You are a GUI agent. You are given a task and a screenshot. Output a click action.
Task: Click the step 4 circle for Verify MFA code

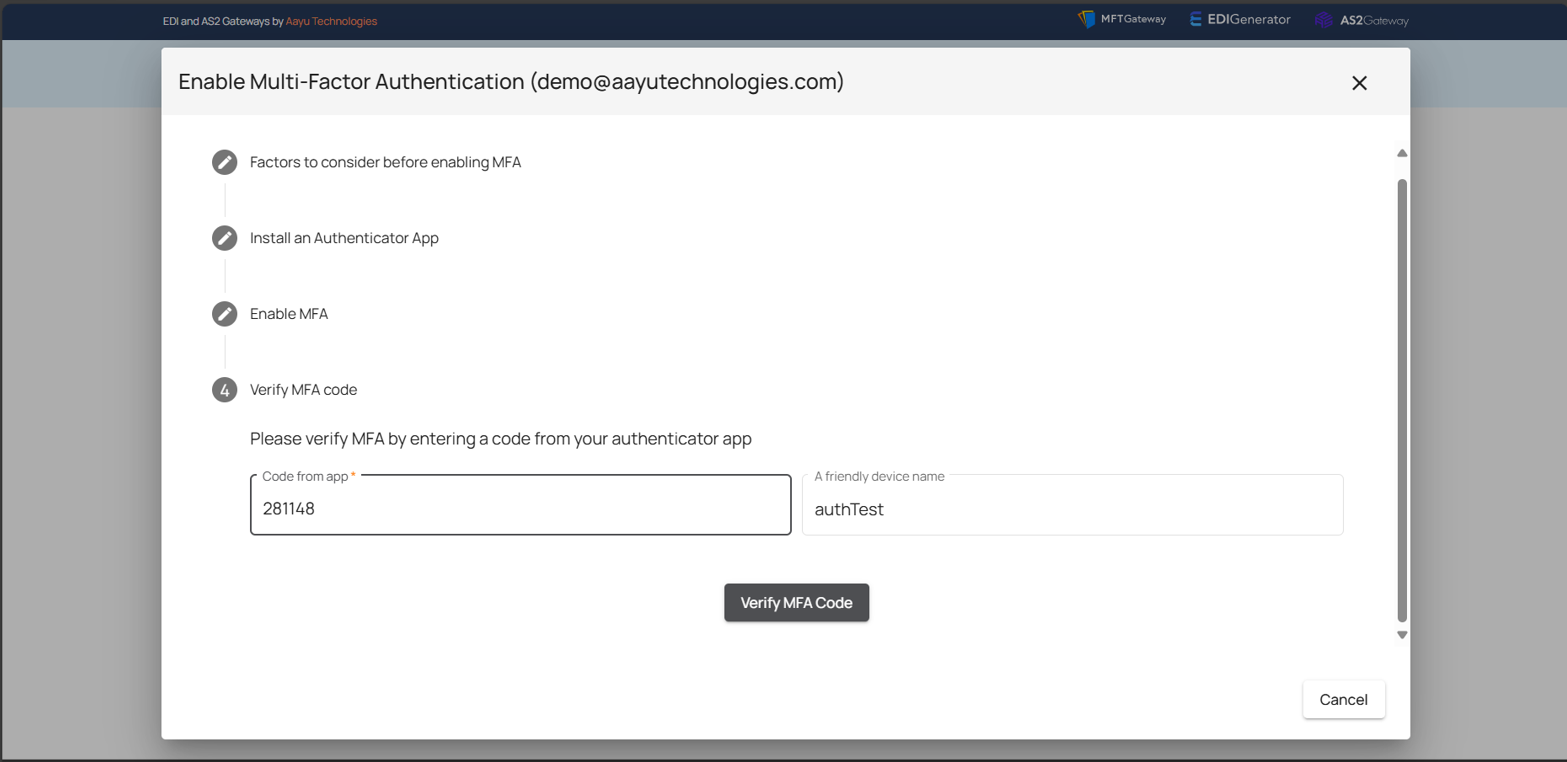click(224, 390)
